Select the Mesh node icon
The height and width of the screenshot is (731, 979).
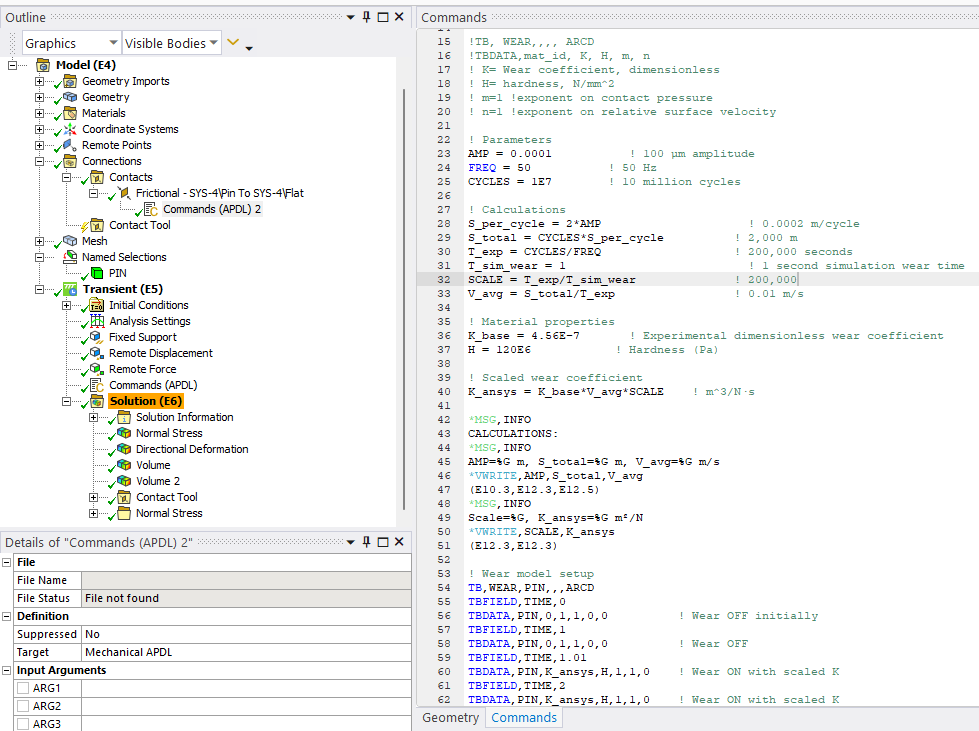70,241
